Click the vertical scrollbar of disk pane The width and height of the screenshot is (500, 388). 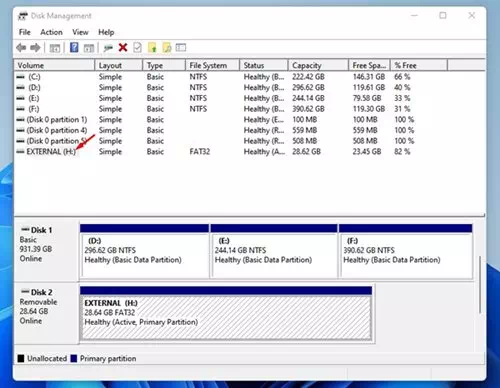(480, 284)
